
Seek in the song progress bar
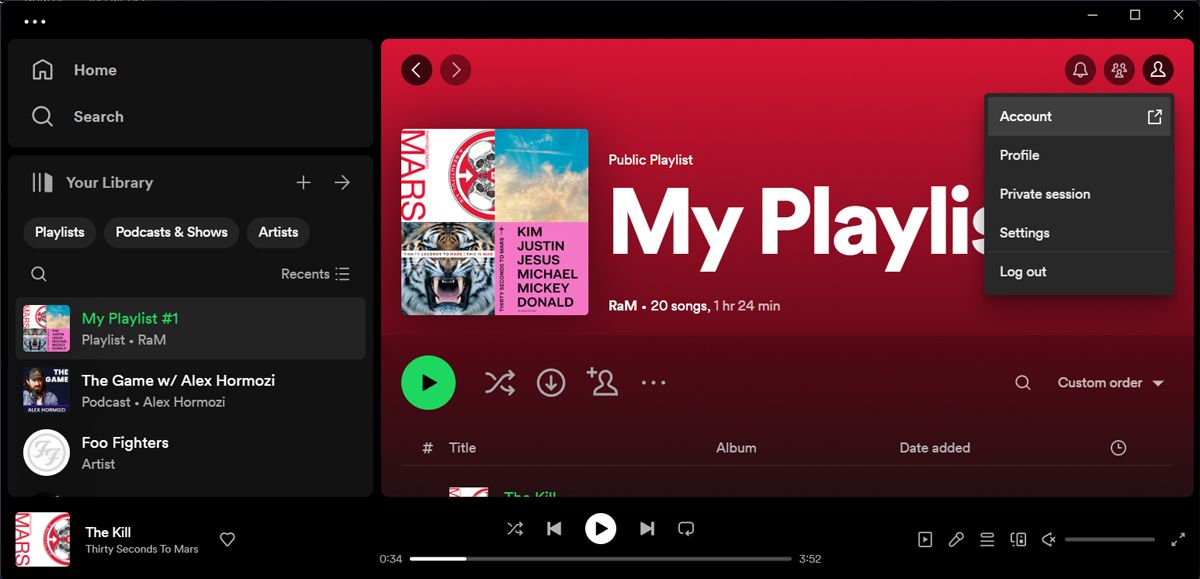[600, 559]
